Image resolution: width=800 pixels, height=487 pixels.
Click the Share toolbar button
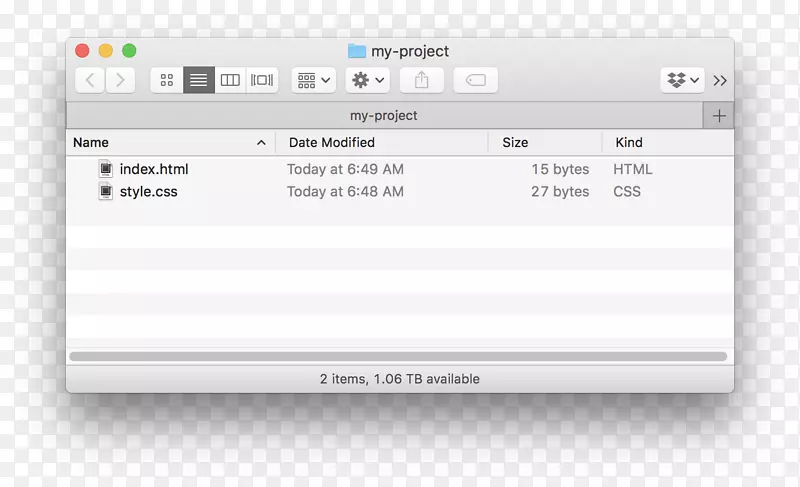(421, 80)
